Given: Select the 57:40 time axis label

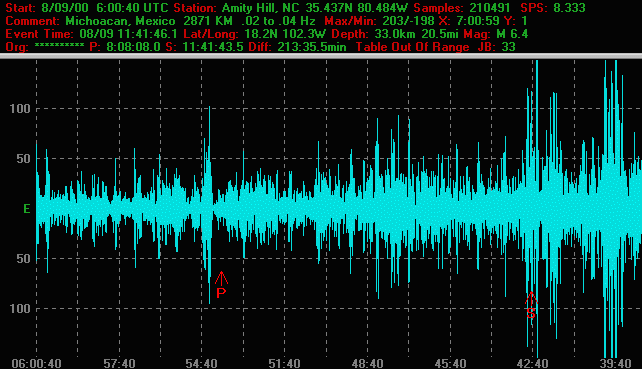Looking at the screenshot, I should tap(119, 363).
